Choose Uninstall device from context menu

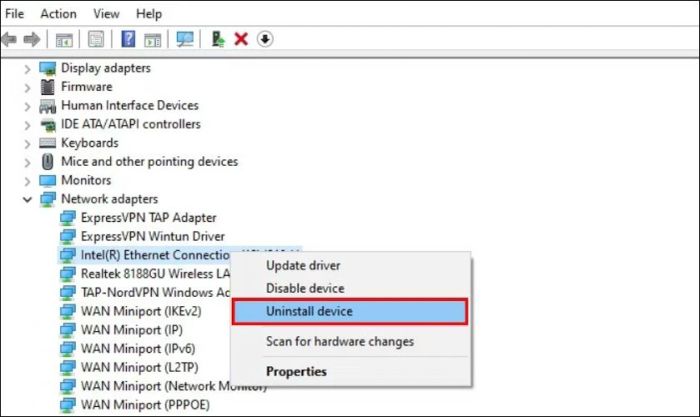pos(350,311)
